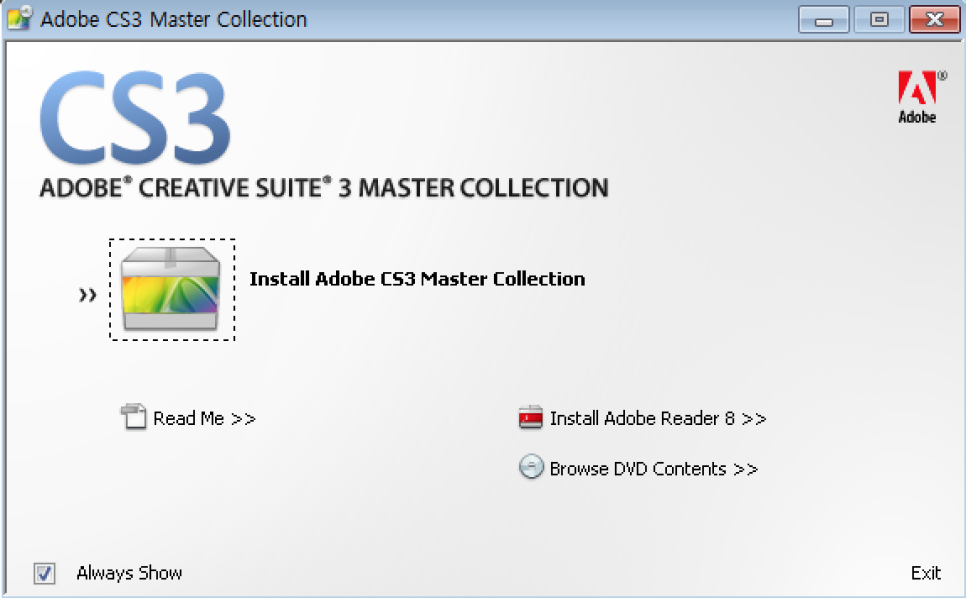Maximize the Adobe CS3 Master Collection window
Image resolution: width=966 pixels, height=598 pixels.
[879, 20]
